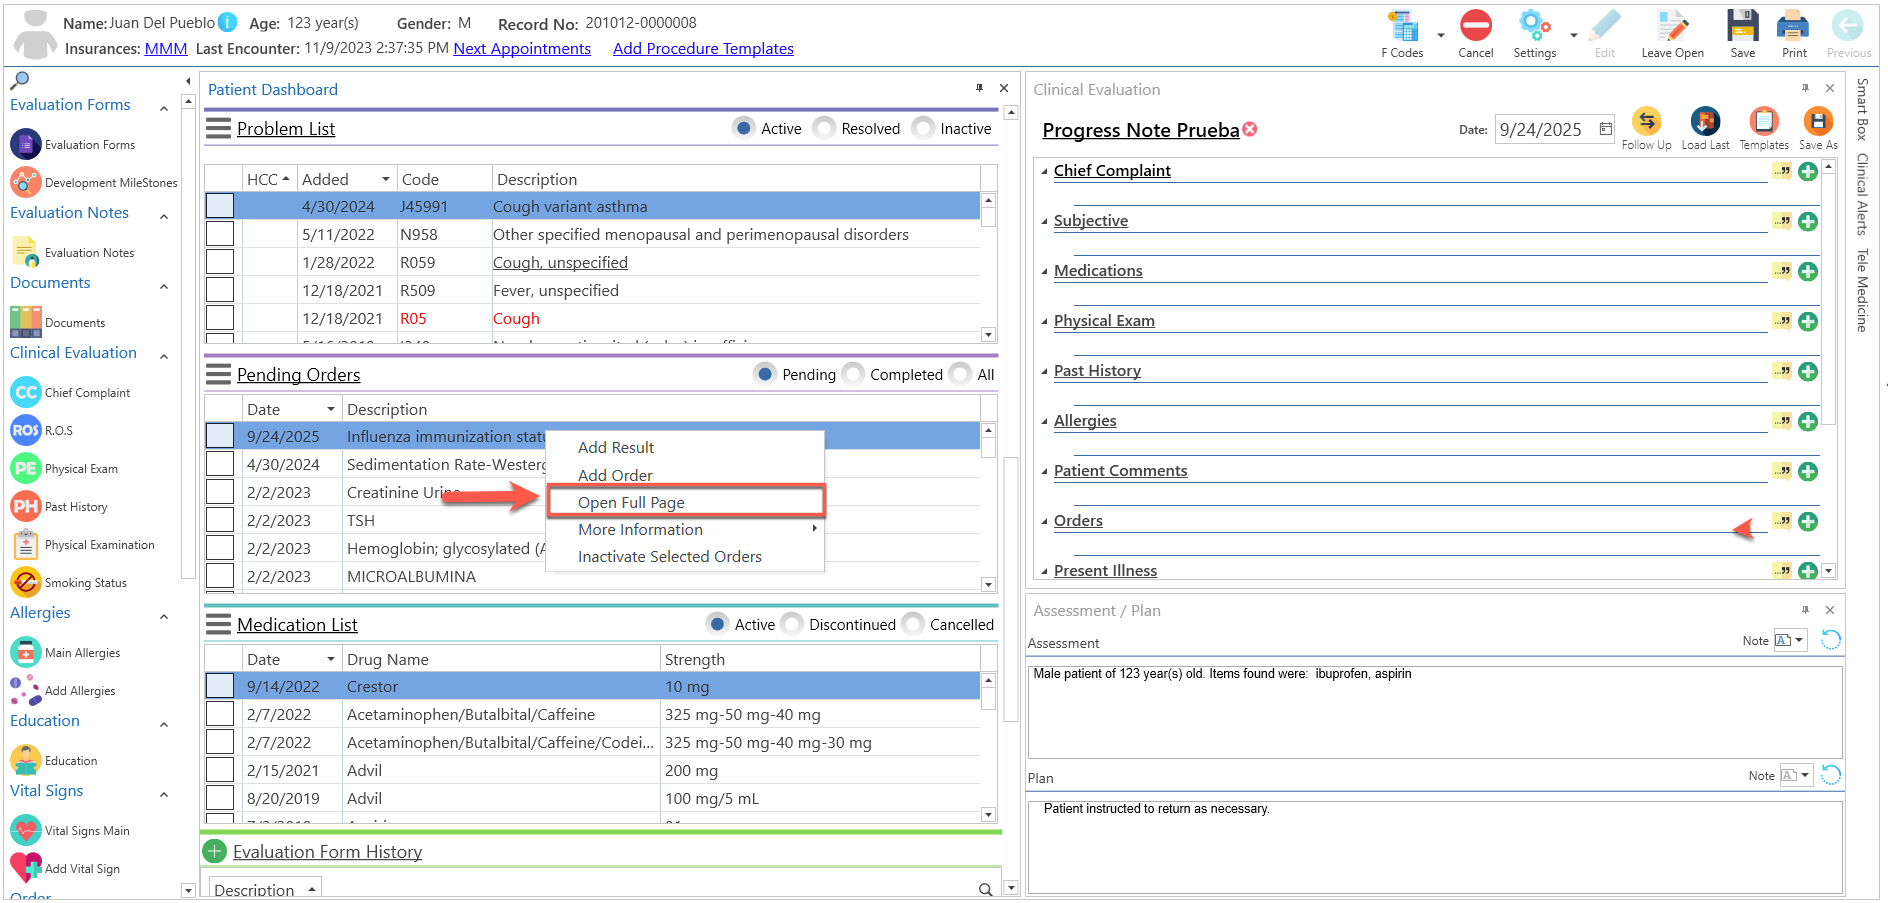The image size is (1888, 903).
Task: Choose Add Result from context menu
Action: click(616, 447)
